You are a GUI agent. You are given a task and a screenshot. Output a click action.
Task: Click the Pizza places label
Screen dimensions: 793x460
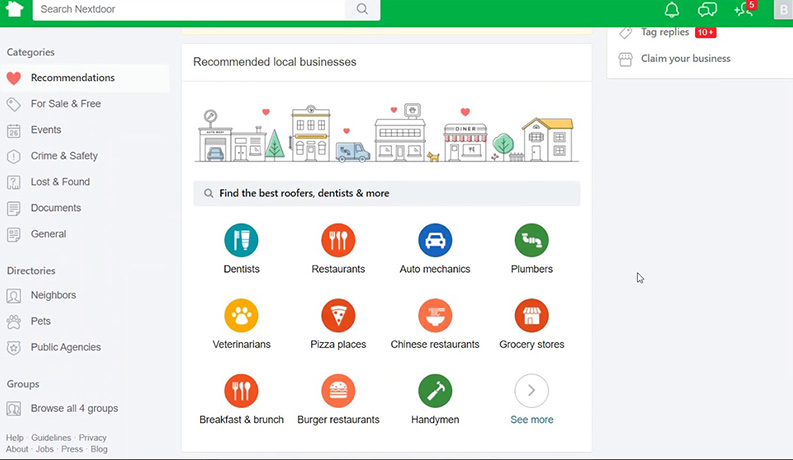coord(338,344)
